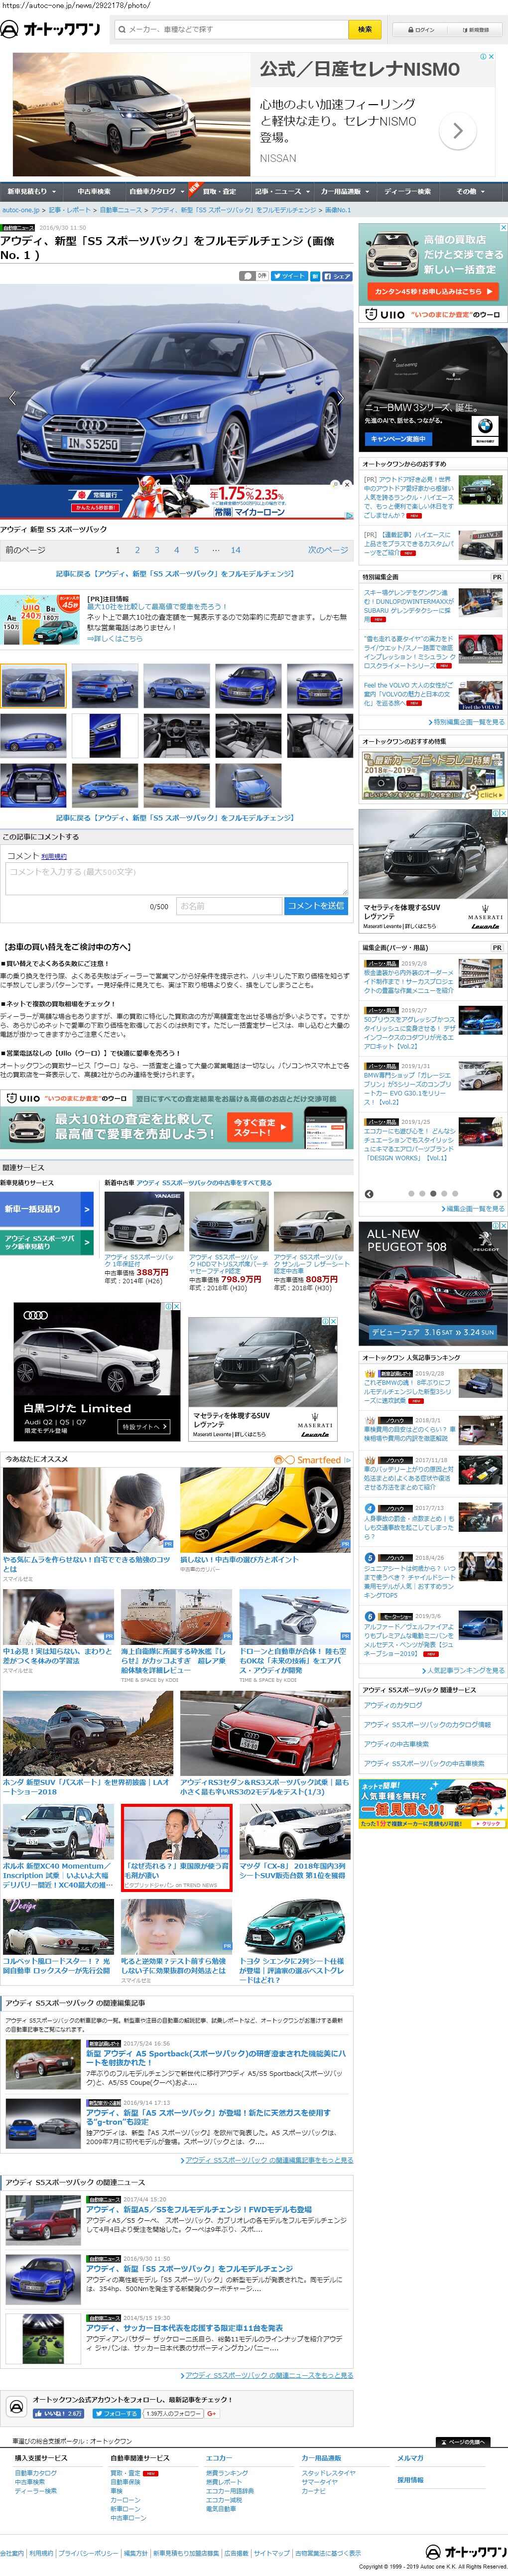Screen dimensions: 508x2576
Task: Close the マイカーローン ad below the photo
Action: [x=347, y=484]
